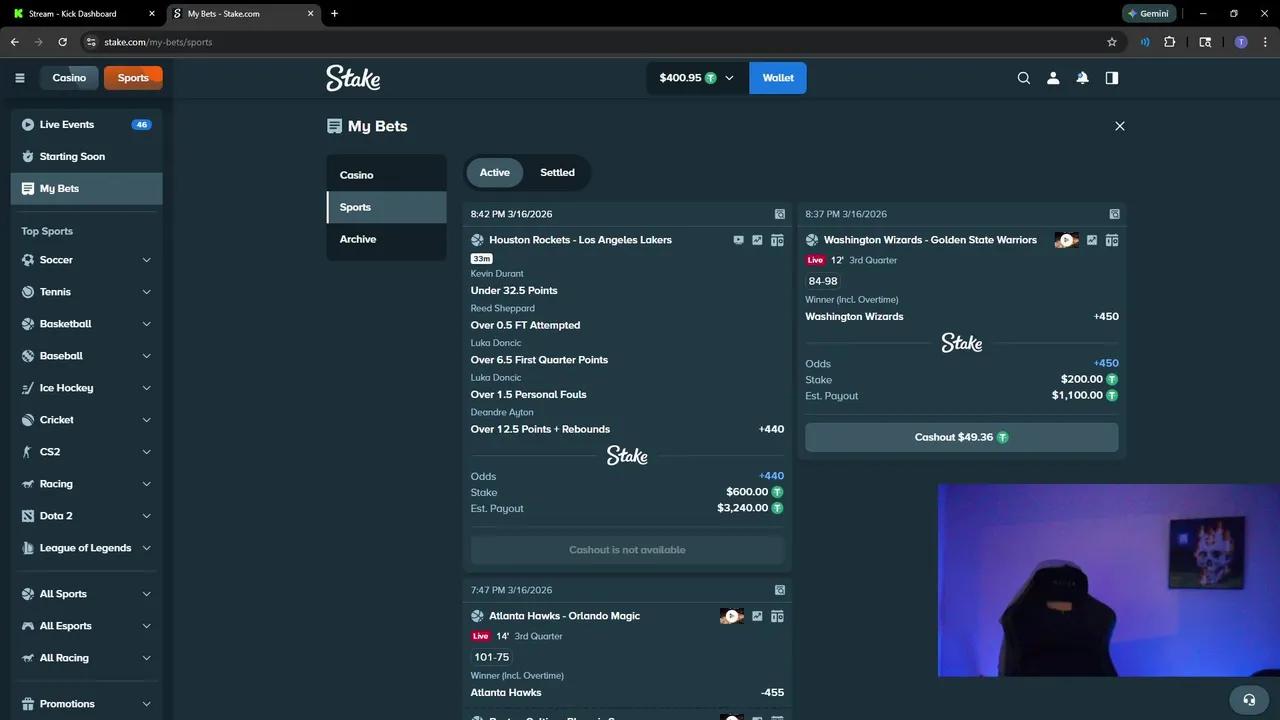Open live support headset button

(x=1249, y=700)
